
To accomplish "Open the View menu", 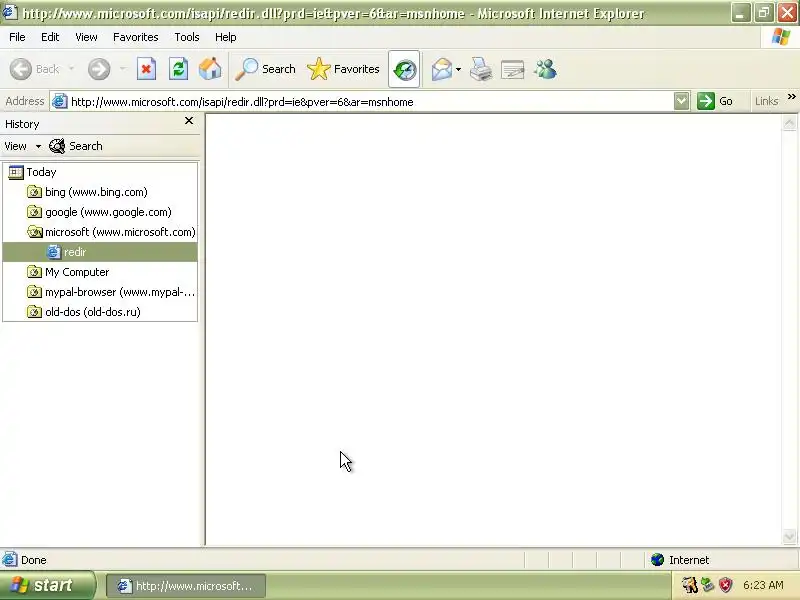I will pos(86,37).
